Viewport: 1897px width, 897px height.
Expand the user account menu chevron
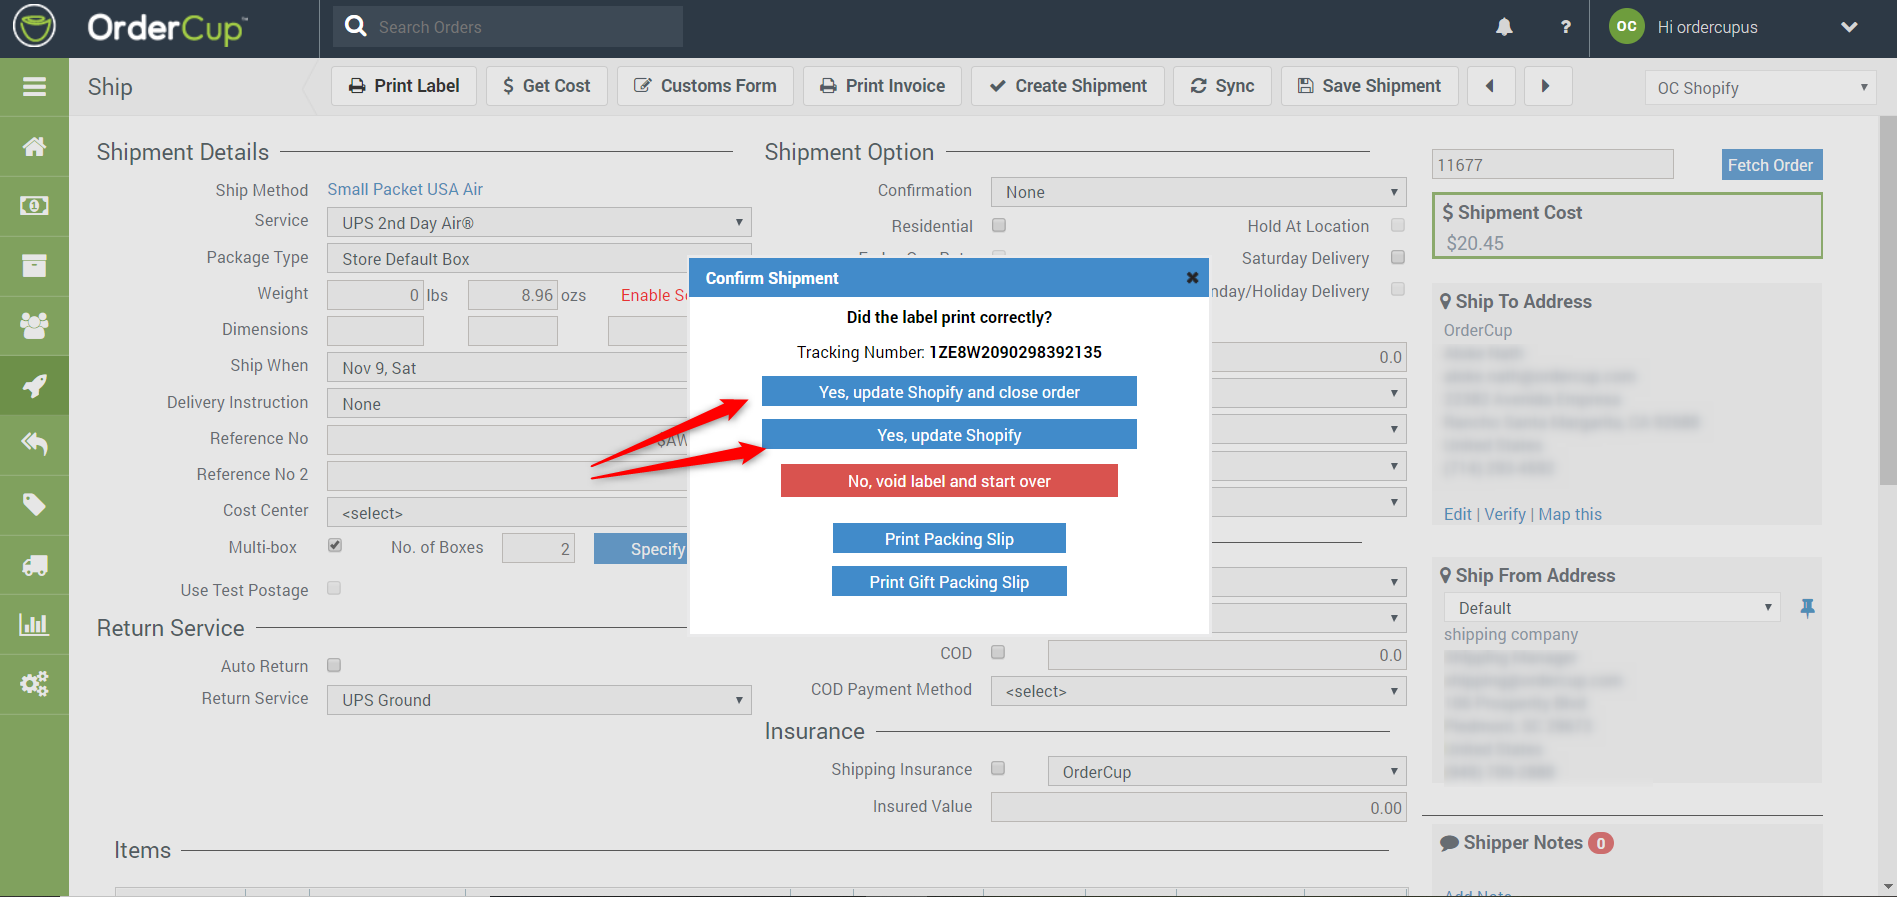pyautogui.click(x=1849, y=27)
